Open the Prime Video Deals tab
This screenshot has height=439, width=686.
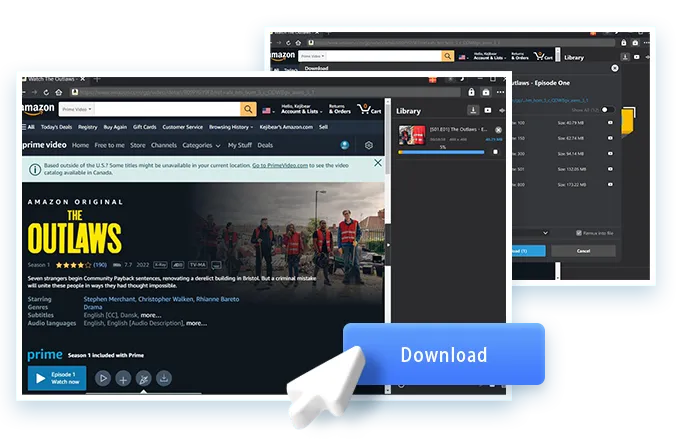click(x=265, y=145)
